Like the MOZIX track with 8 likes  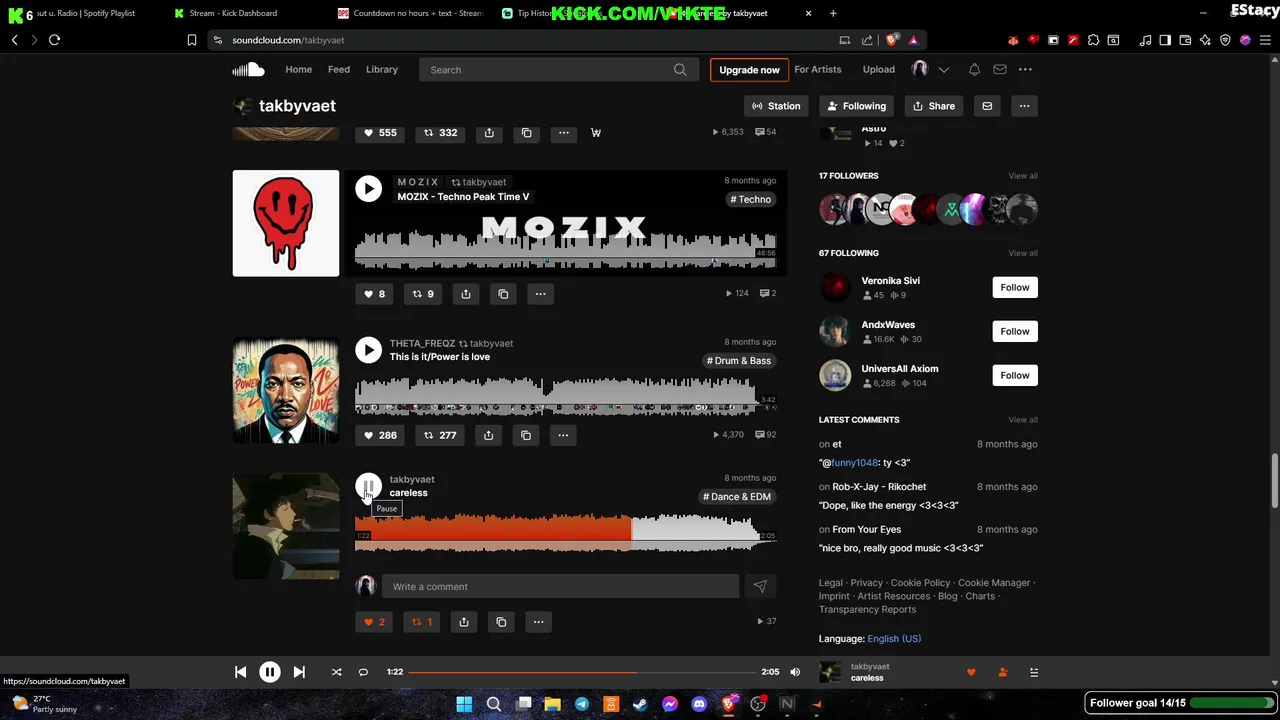tap(374, 294)
